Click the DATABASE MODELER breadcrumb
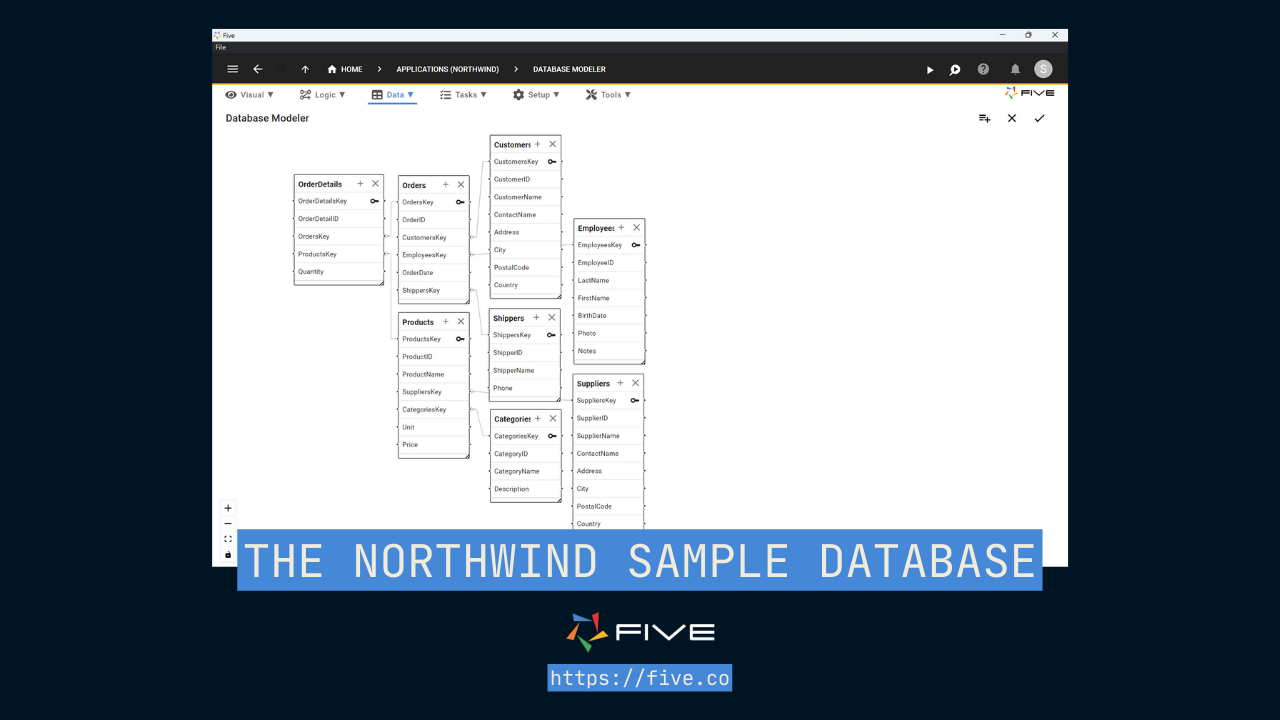Image resolution: width=1280 pixels, height=720 pixels. click(x=570, y=69)
